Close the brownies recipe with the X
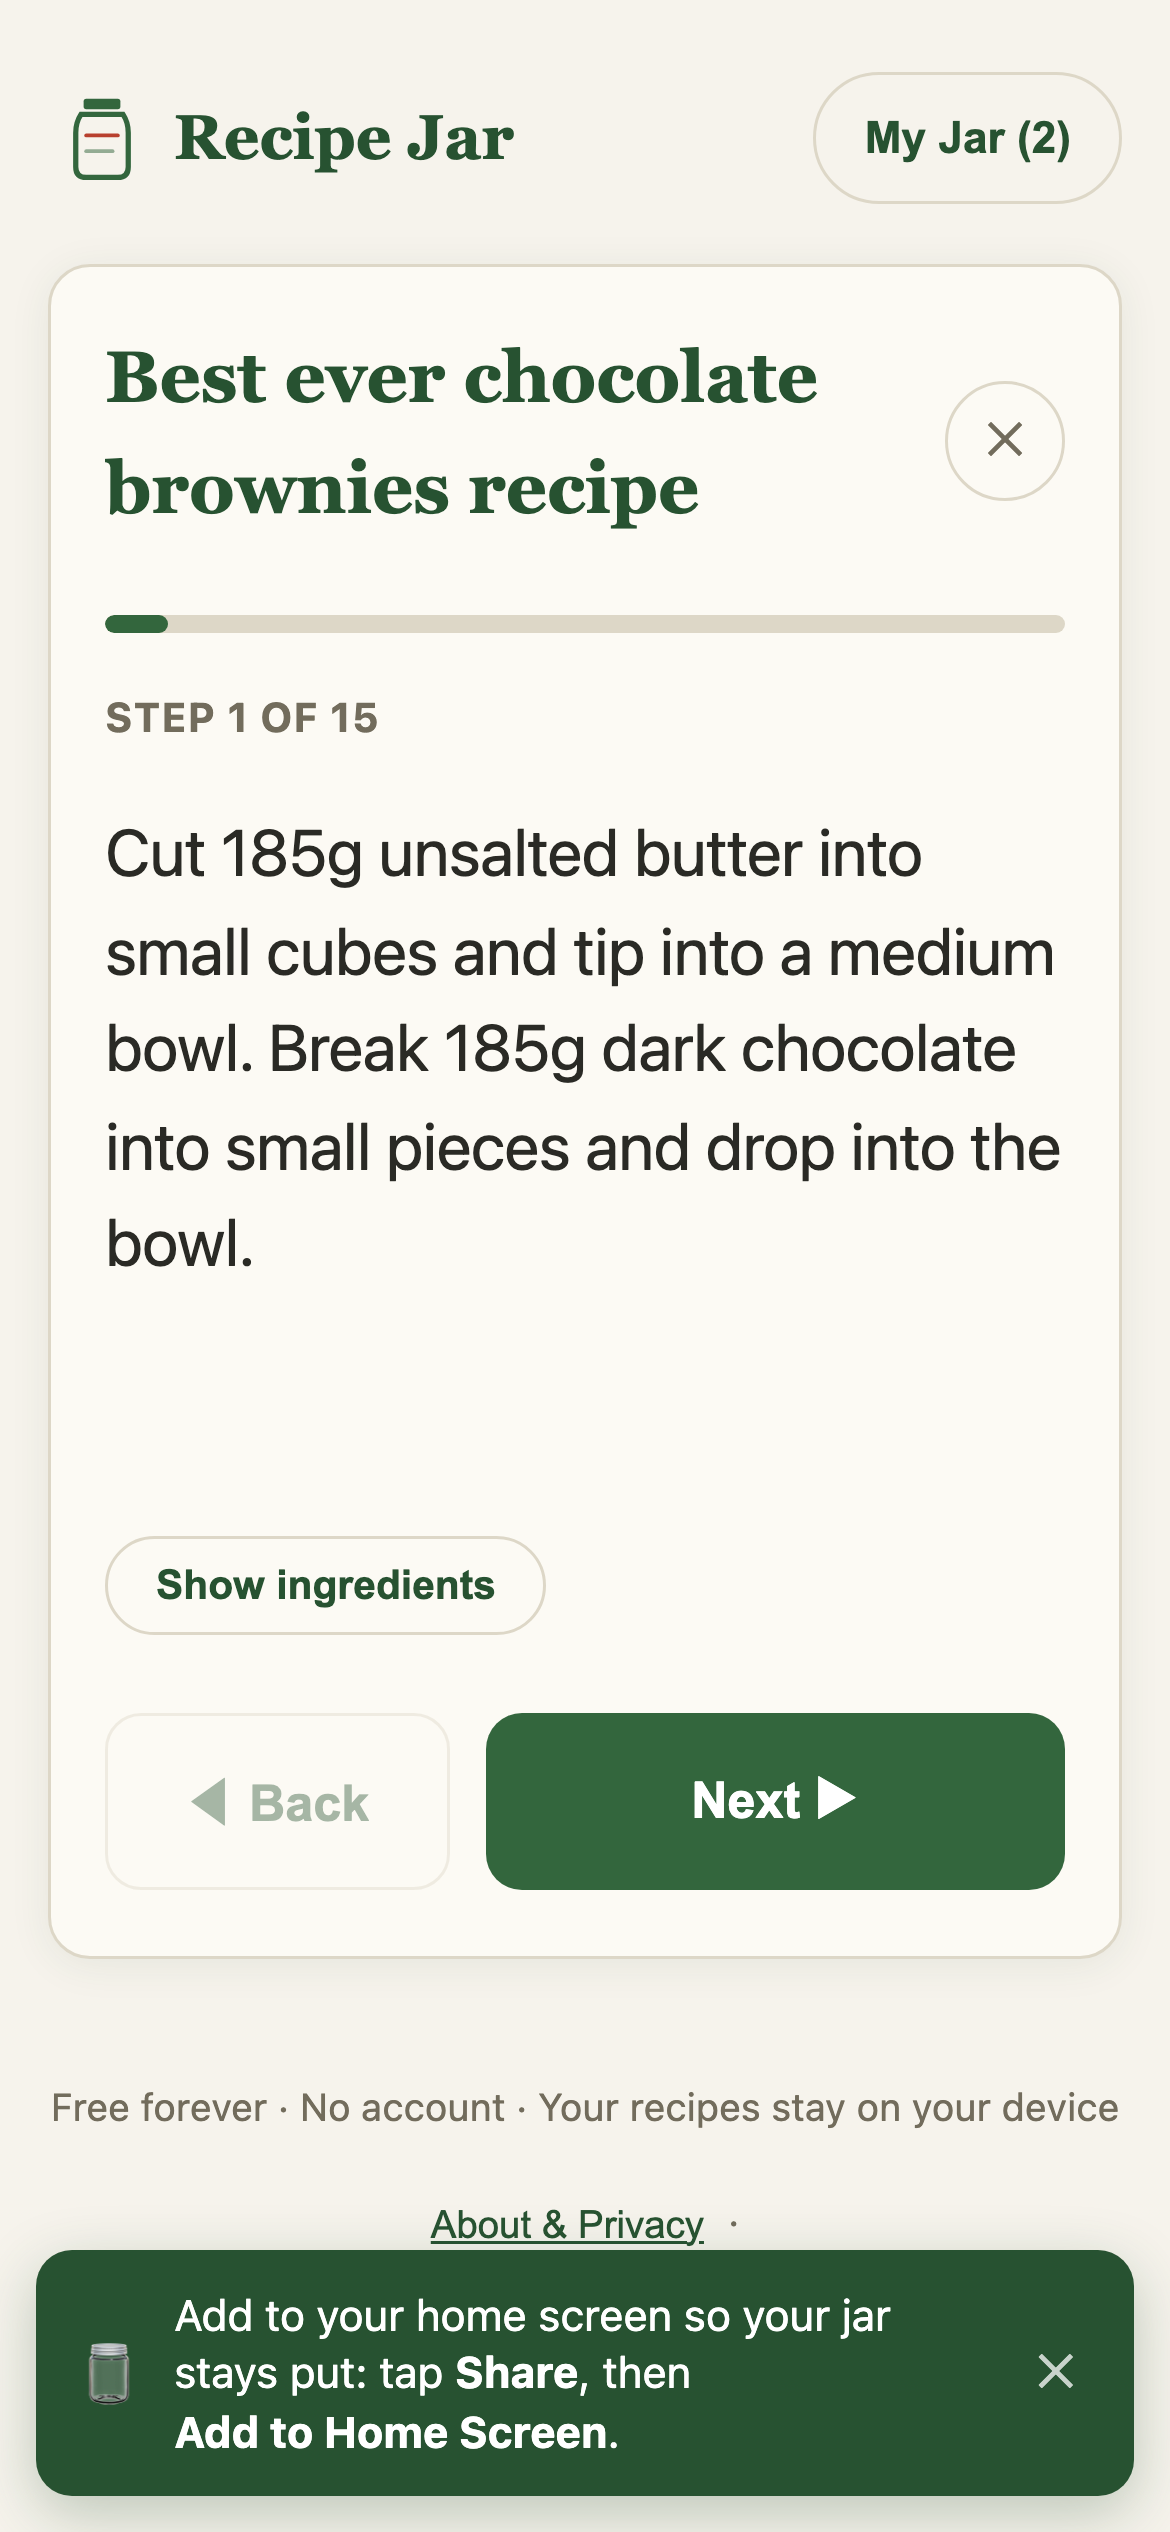This screenshot has height=2532, width=1170. coord(1004,440)
